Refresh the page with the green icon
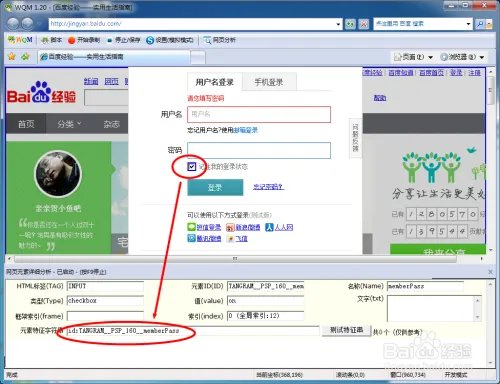The height and width of the screenshot is (384, 500). click(x=350, y=24)
